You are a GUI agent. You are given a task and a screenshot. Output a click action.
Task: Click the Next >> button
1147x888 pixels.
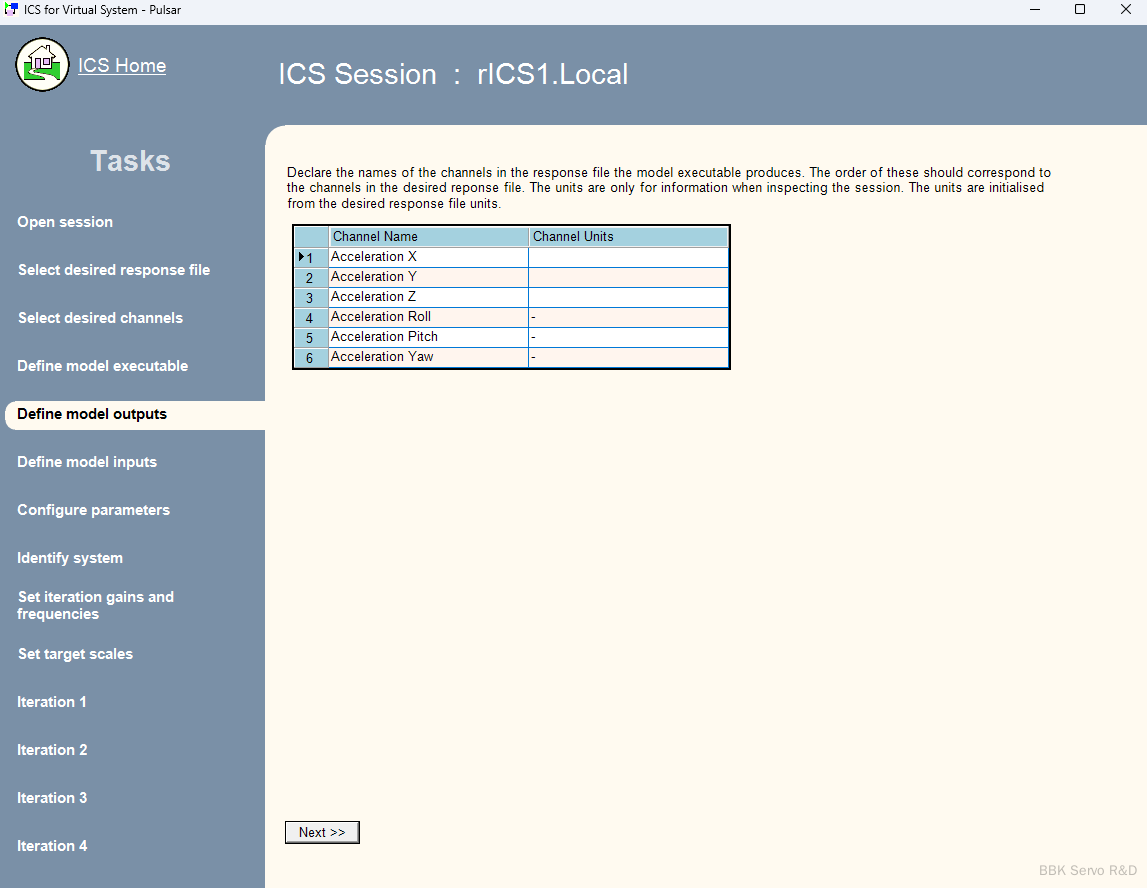coord(322,832)
